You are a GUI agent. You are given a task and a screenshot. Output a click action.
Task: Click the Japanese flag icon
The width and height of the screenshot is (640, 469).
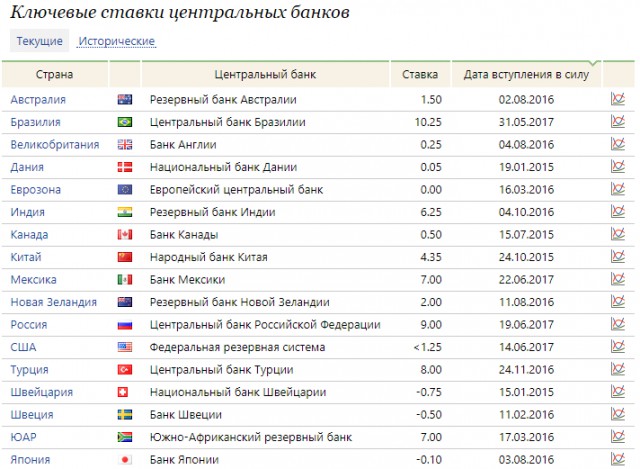tap(125, 460)
